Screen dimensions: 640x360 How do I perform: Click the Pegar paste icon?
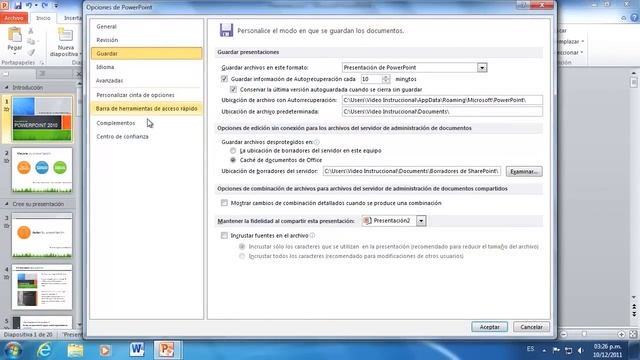[x=15, y=35]
